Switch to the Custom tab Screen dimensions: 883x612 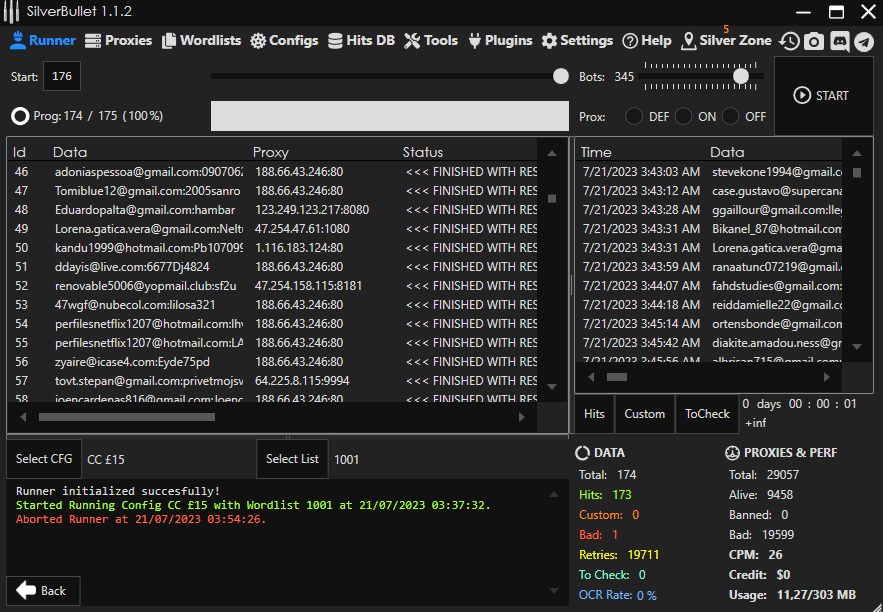point(645,414)
